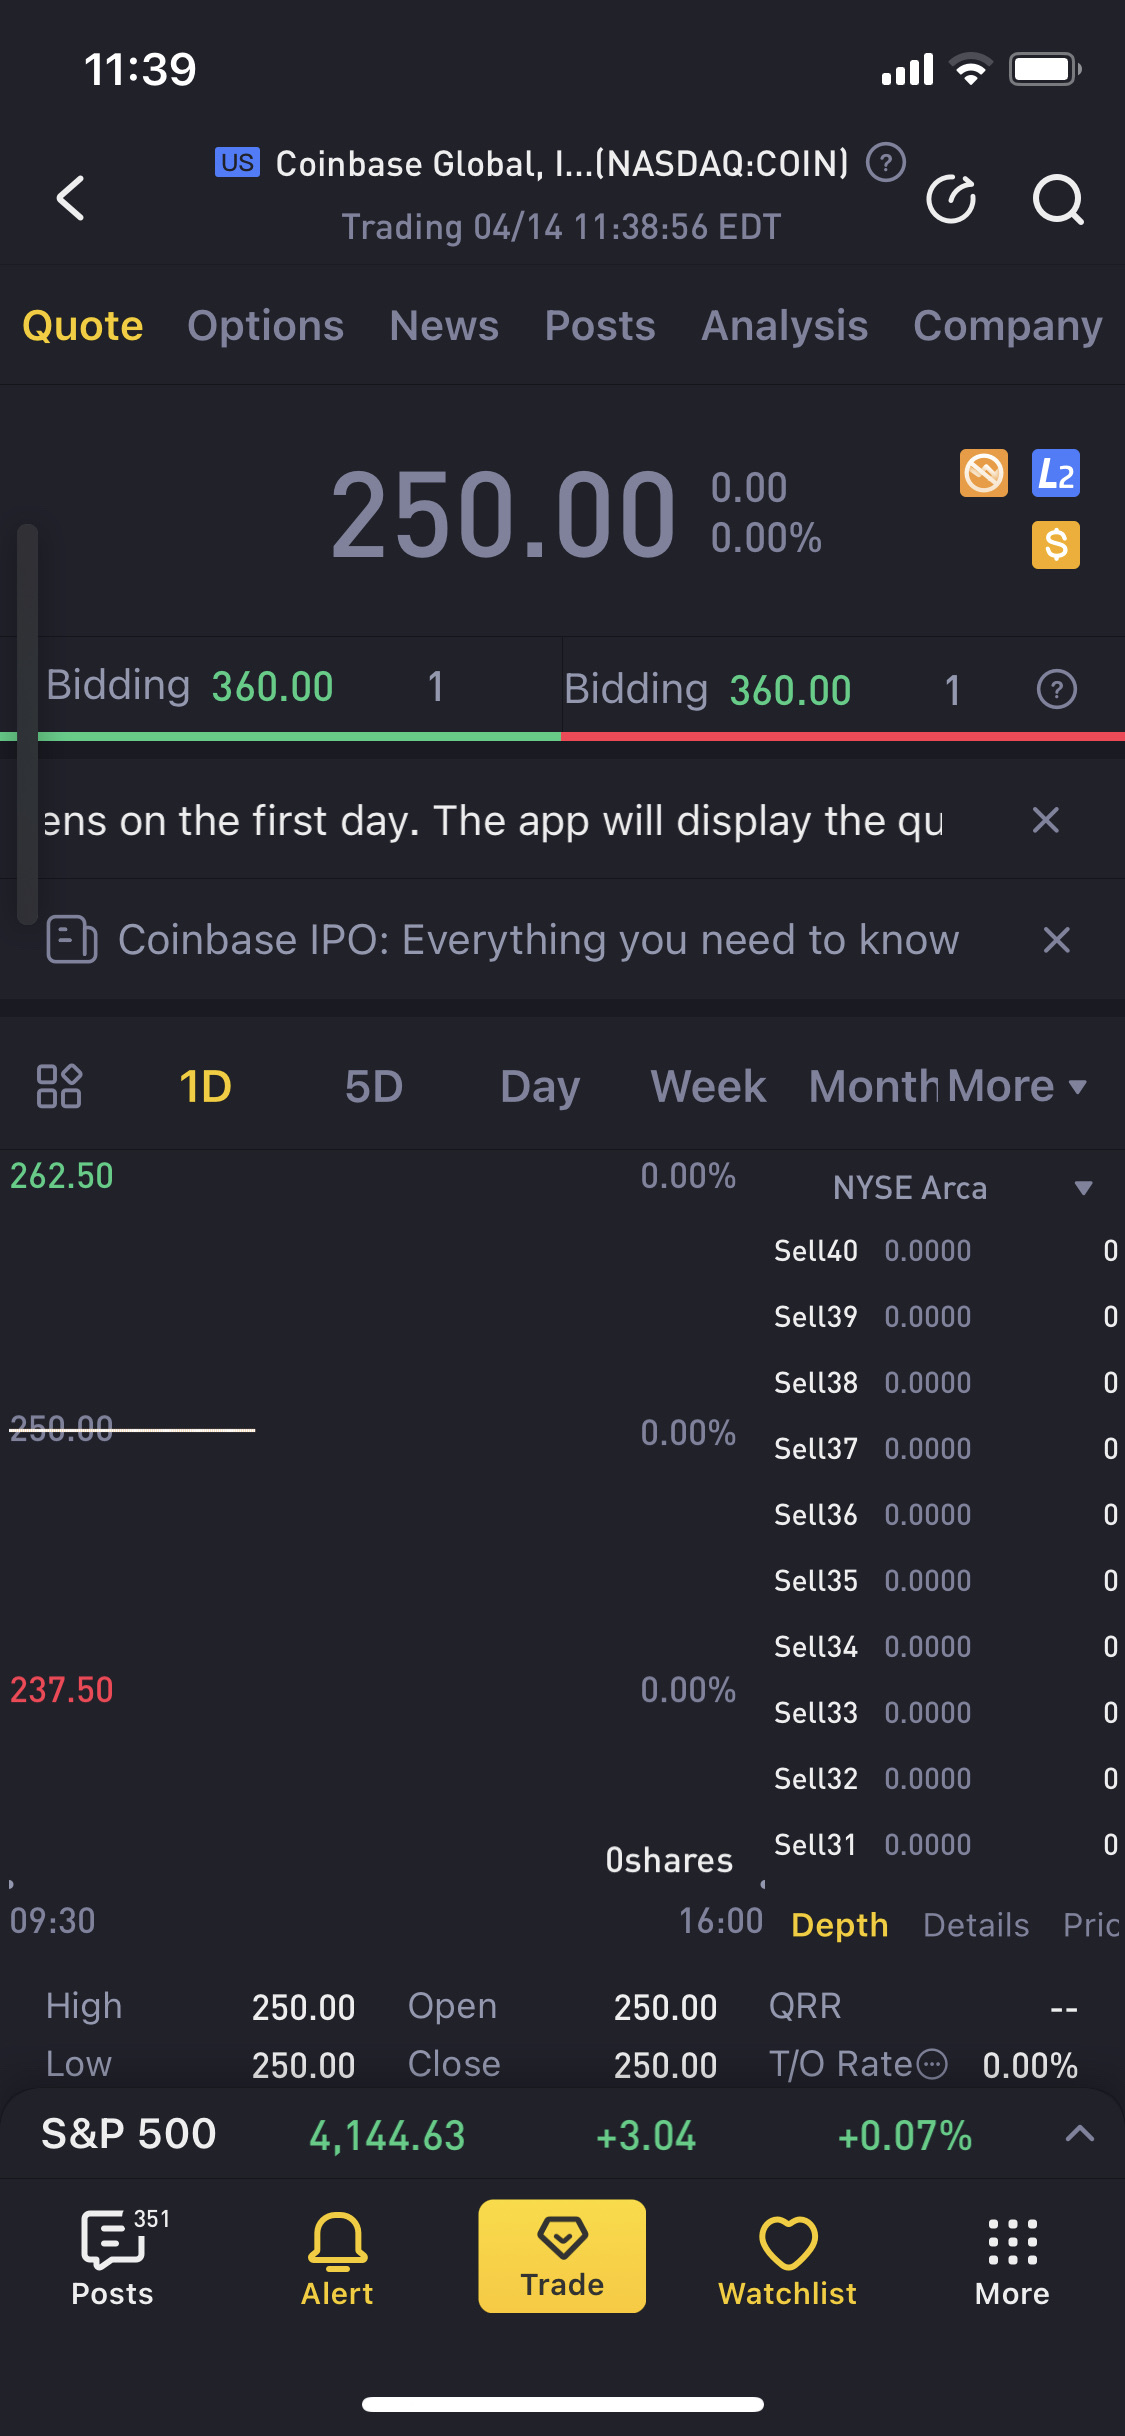Tap help icon next to stock name
Image resolution: width=1125 pixels, height=2436 pixels.
(x=885, y=162)
